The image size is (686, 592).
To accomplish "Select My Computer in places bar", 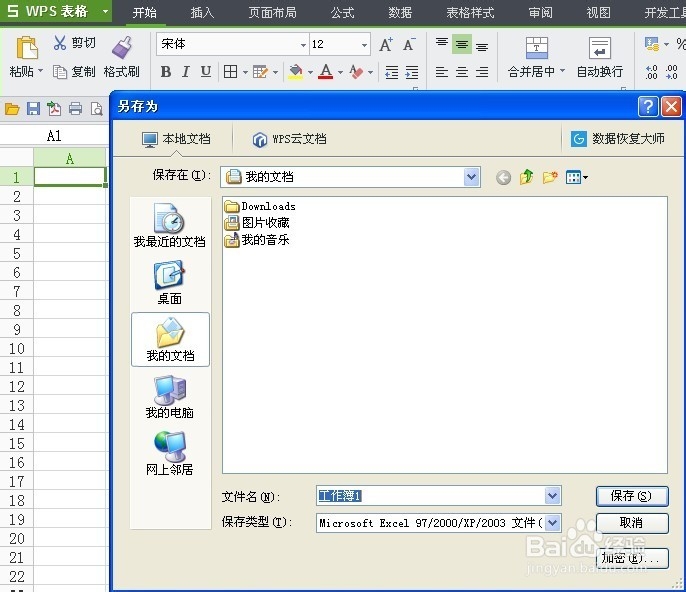I will point(169,396).
